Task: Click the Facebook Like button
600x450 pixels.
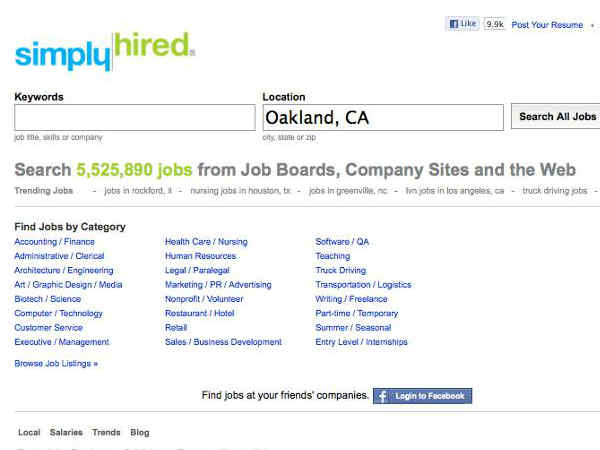Action: click(462, 24)
